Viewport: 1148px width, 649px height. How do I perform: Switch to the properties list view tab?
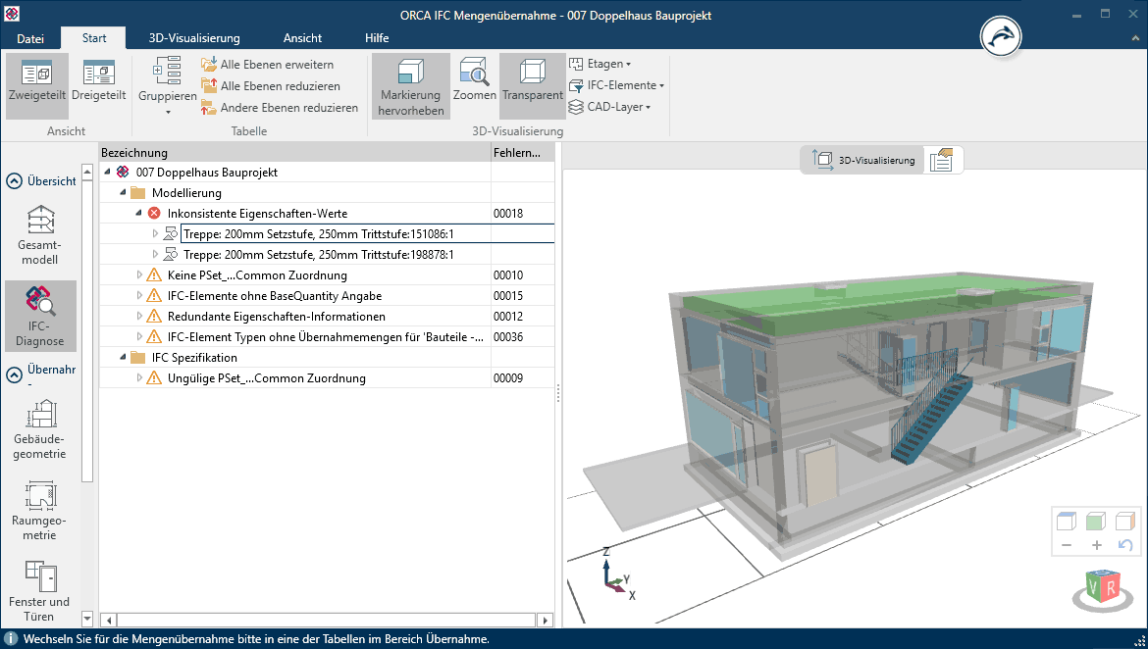point(942,160)
